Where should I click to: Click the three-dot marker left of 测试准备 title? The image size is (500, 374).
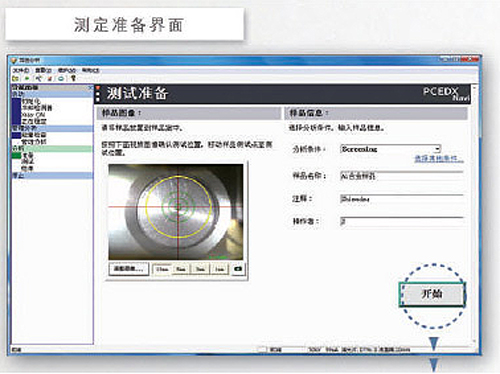click(98, 94)
